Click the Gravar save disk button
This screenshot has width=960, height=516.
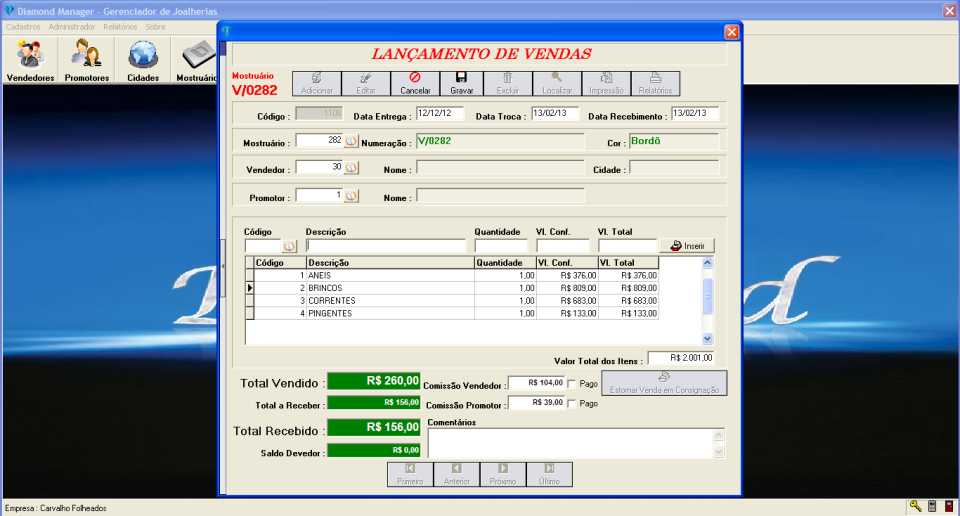click(461, 83)
